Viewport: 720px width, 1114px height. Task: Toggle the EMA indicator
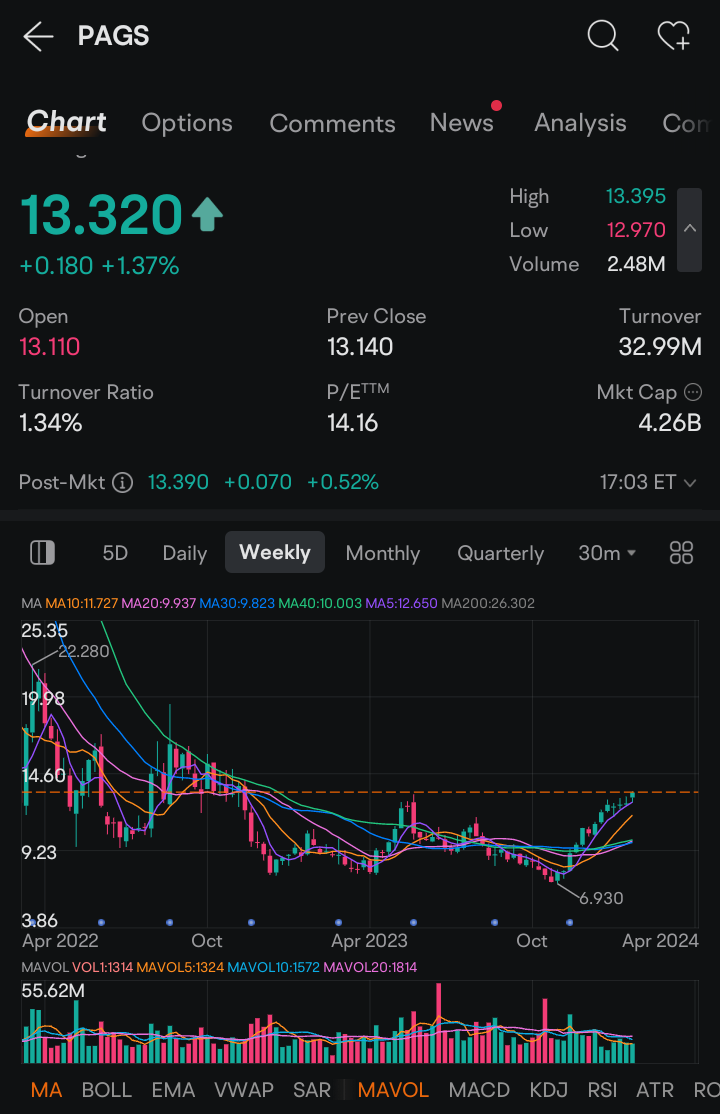173,1090
